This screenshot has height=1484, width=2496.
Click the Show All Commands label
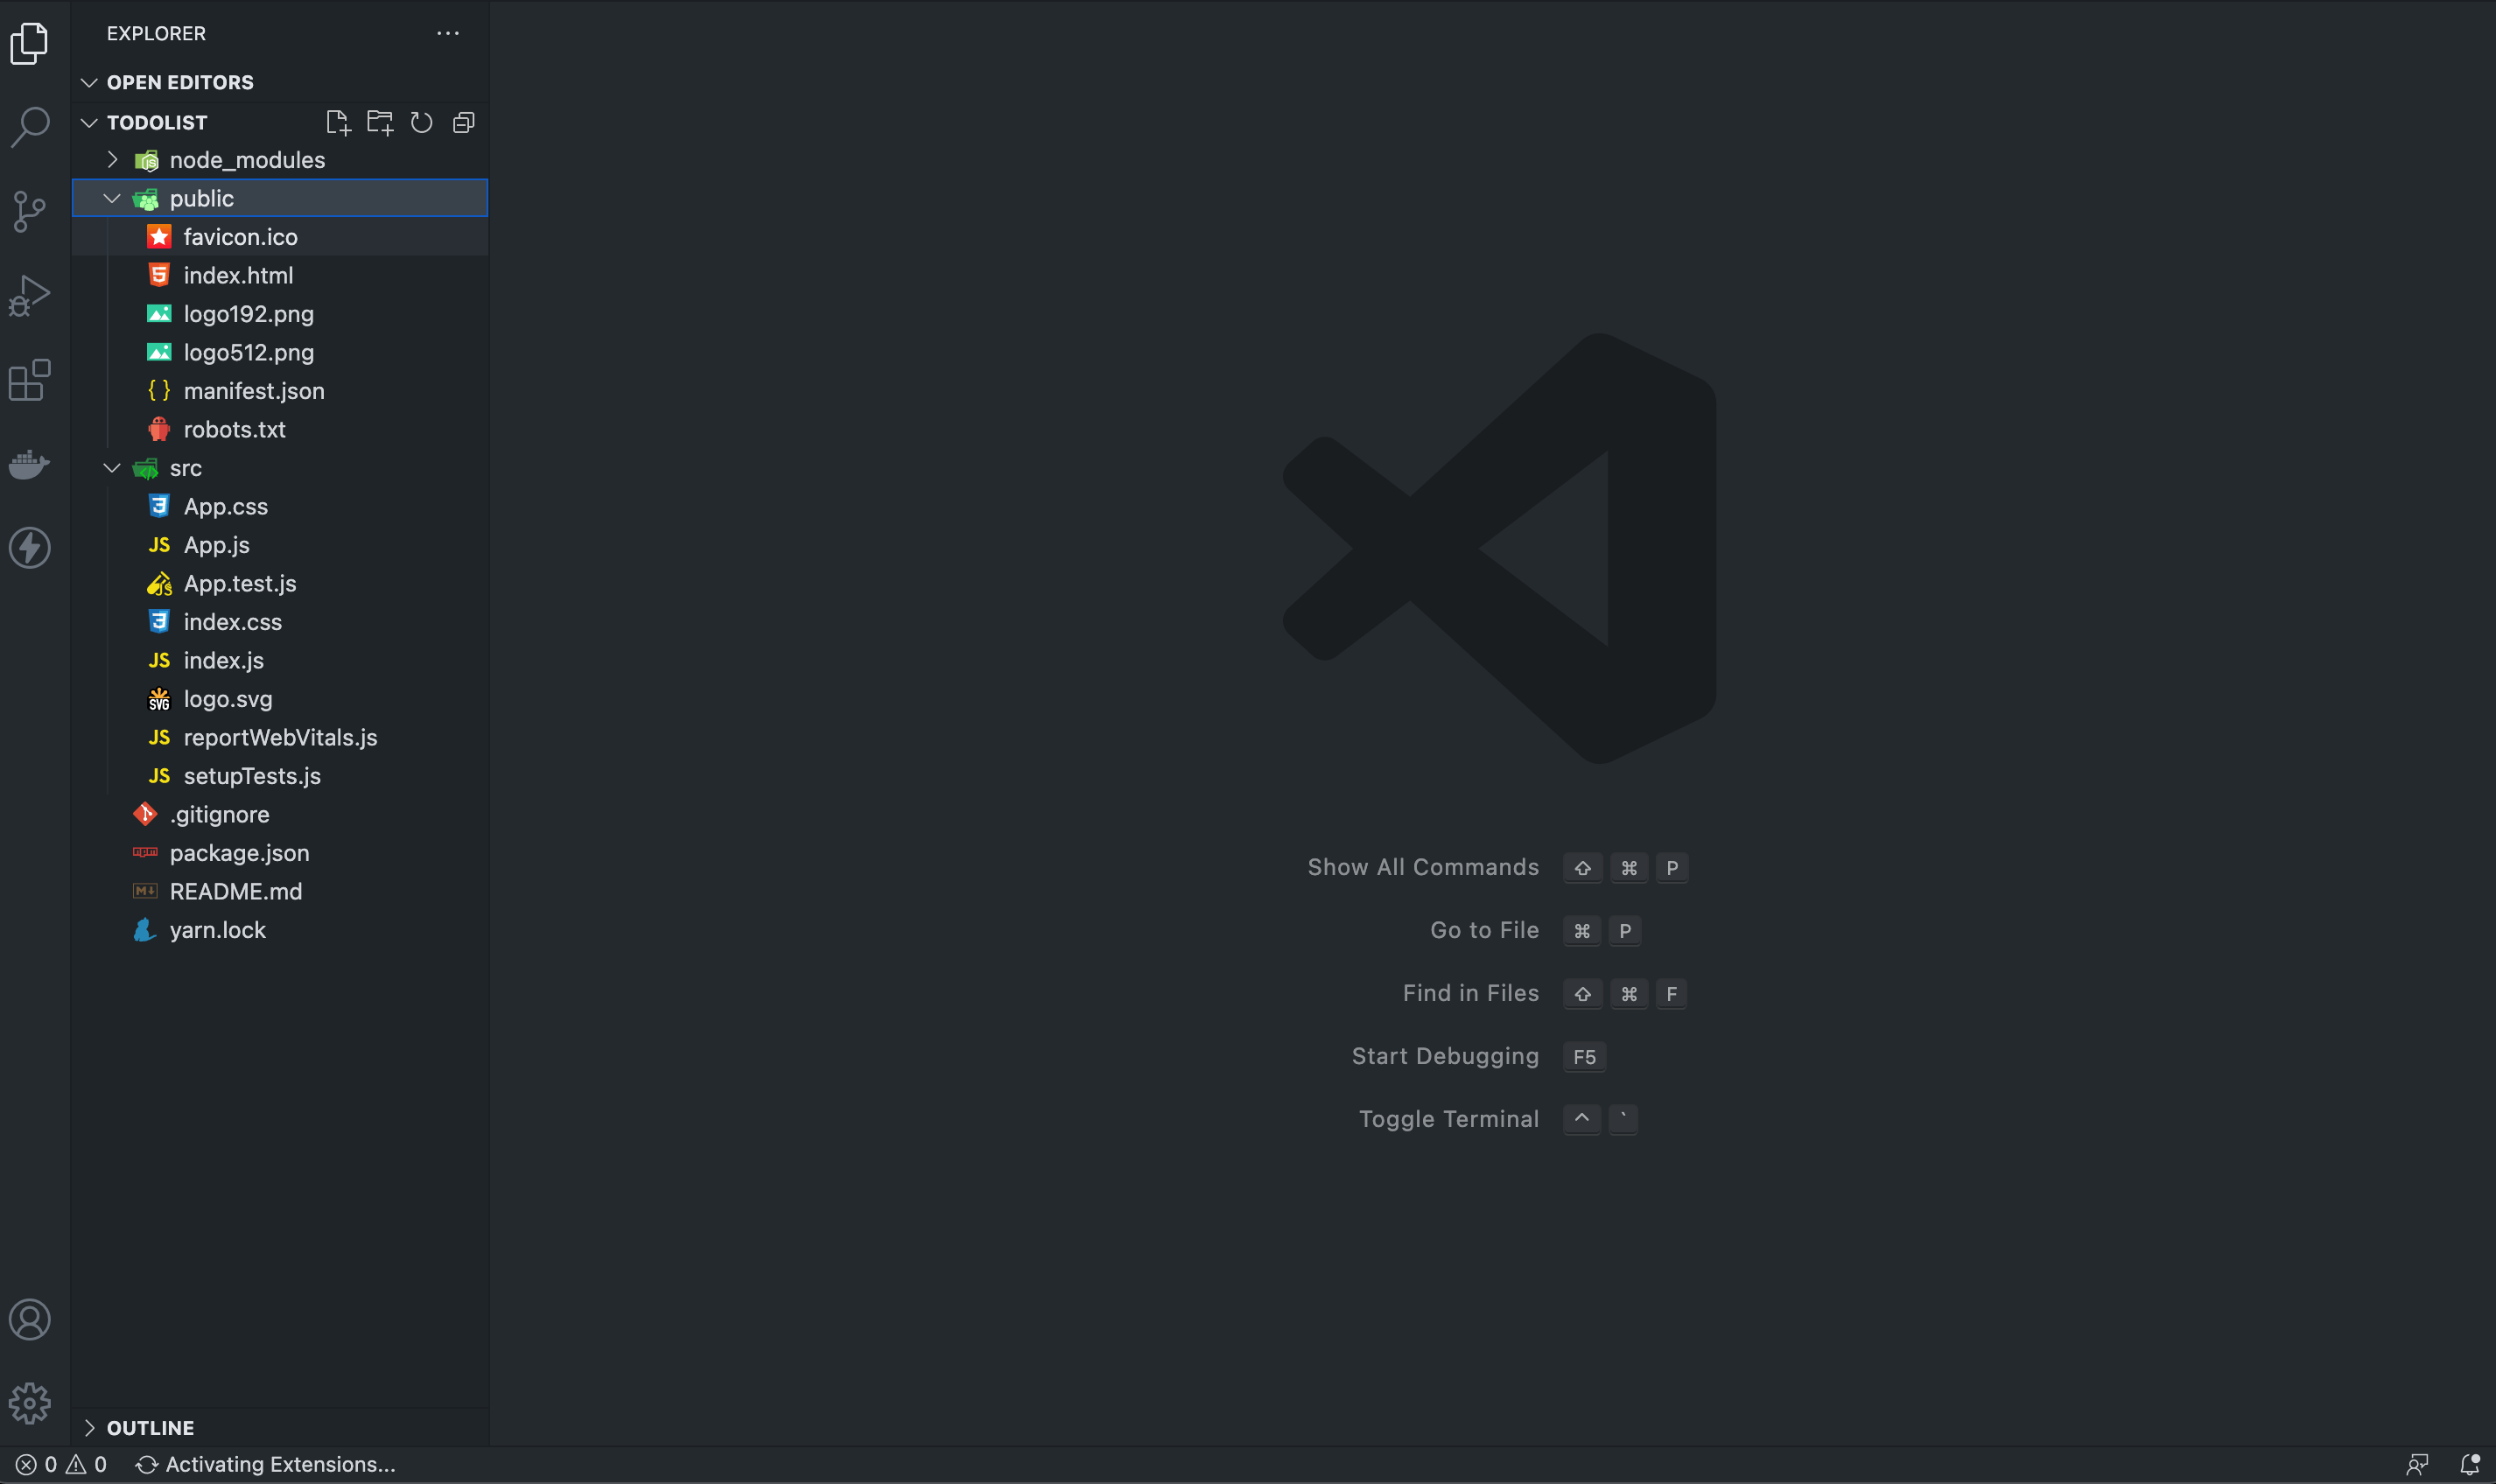coord(1423,867)
